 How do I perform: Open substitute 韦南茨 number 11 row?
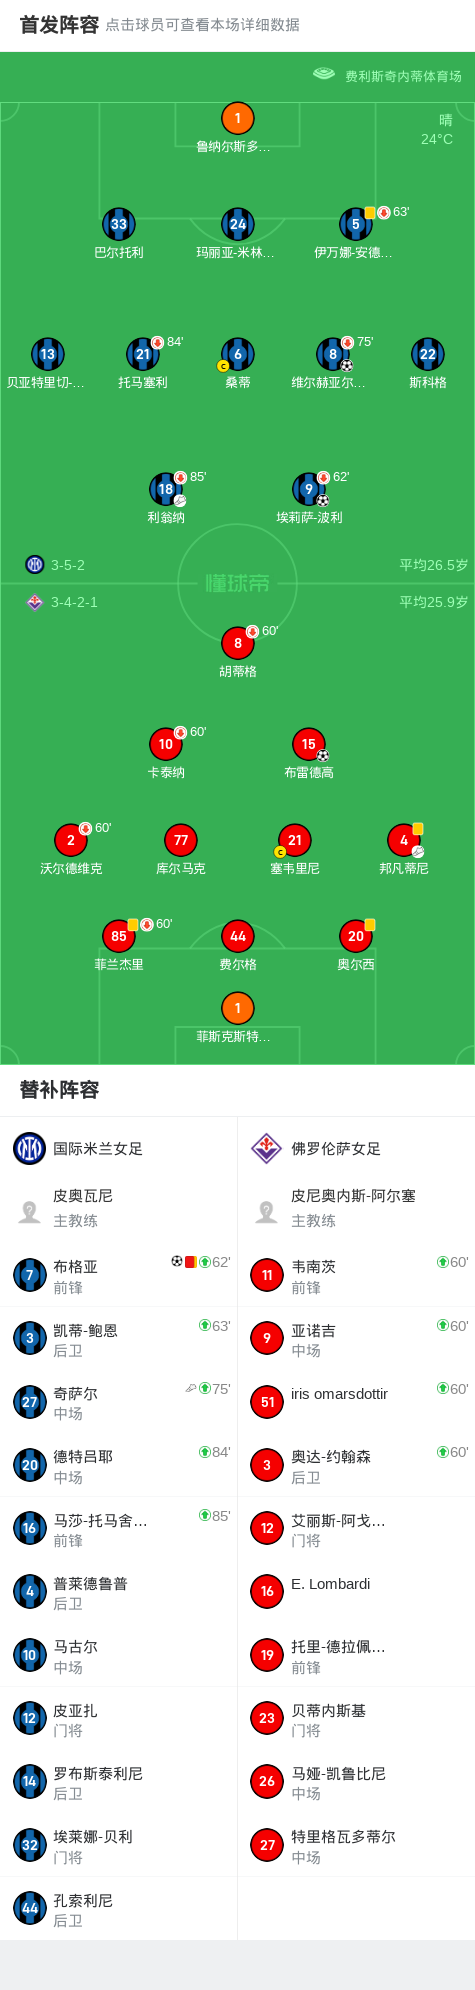(x=356, y=1275)
